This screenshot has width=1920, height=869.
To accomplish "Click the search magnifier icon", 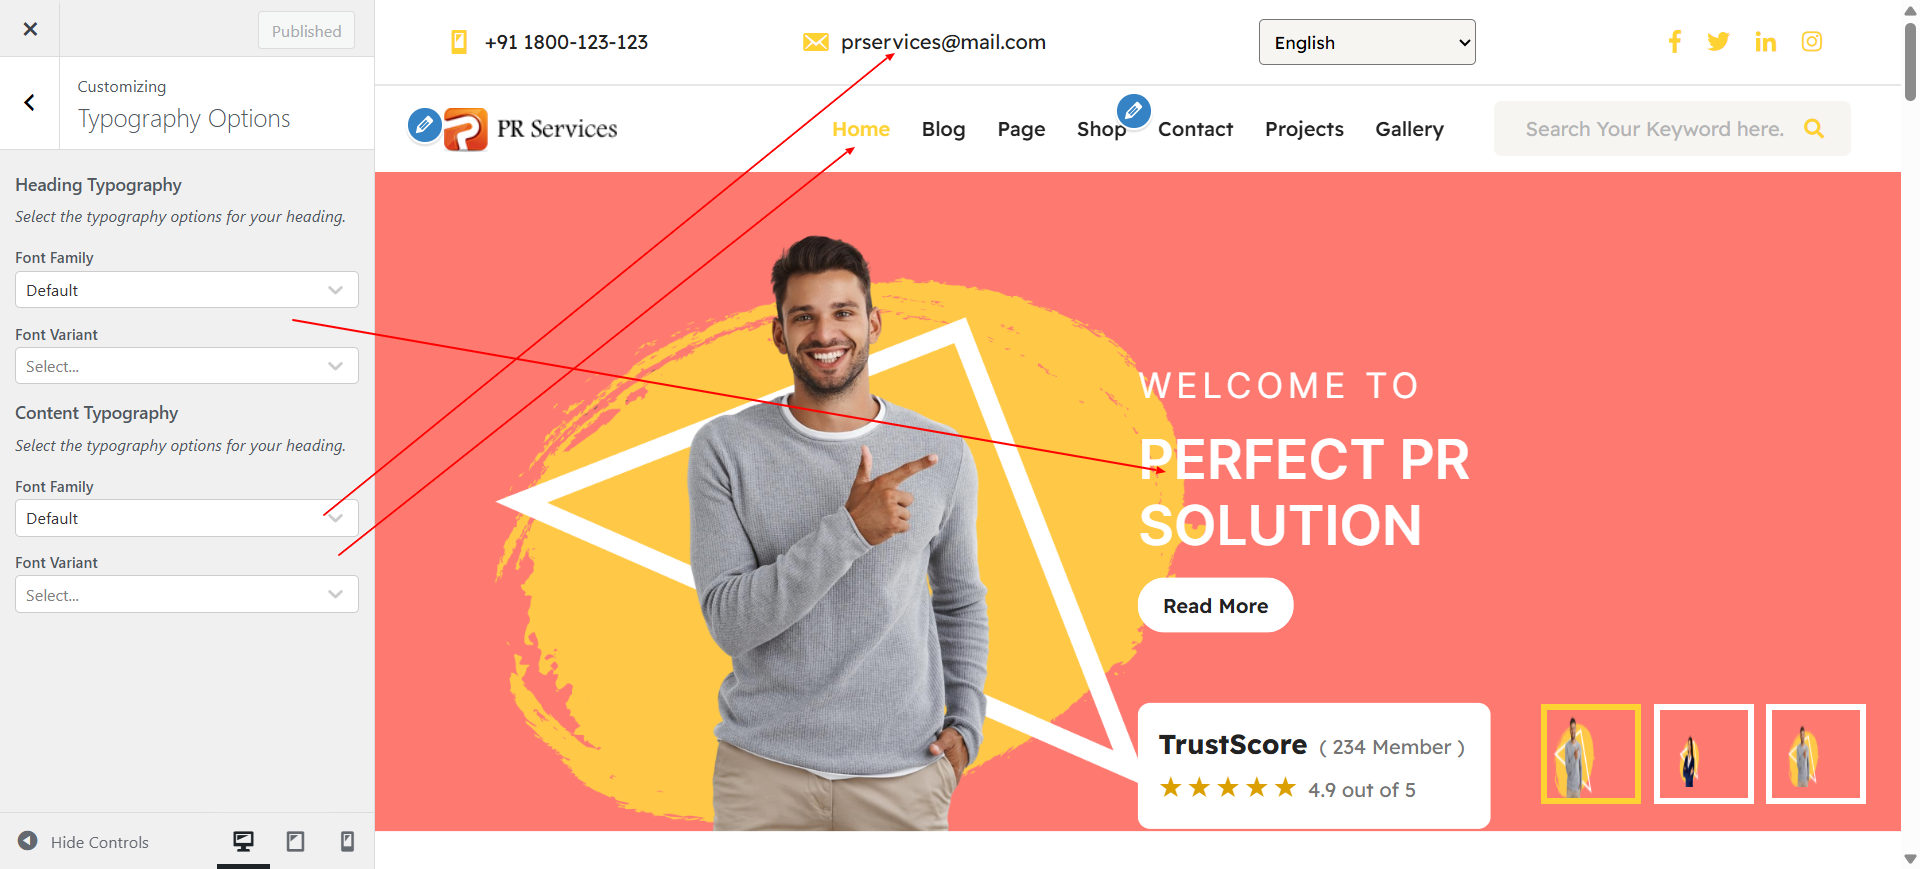I will (x=1814, y=128).
